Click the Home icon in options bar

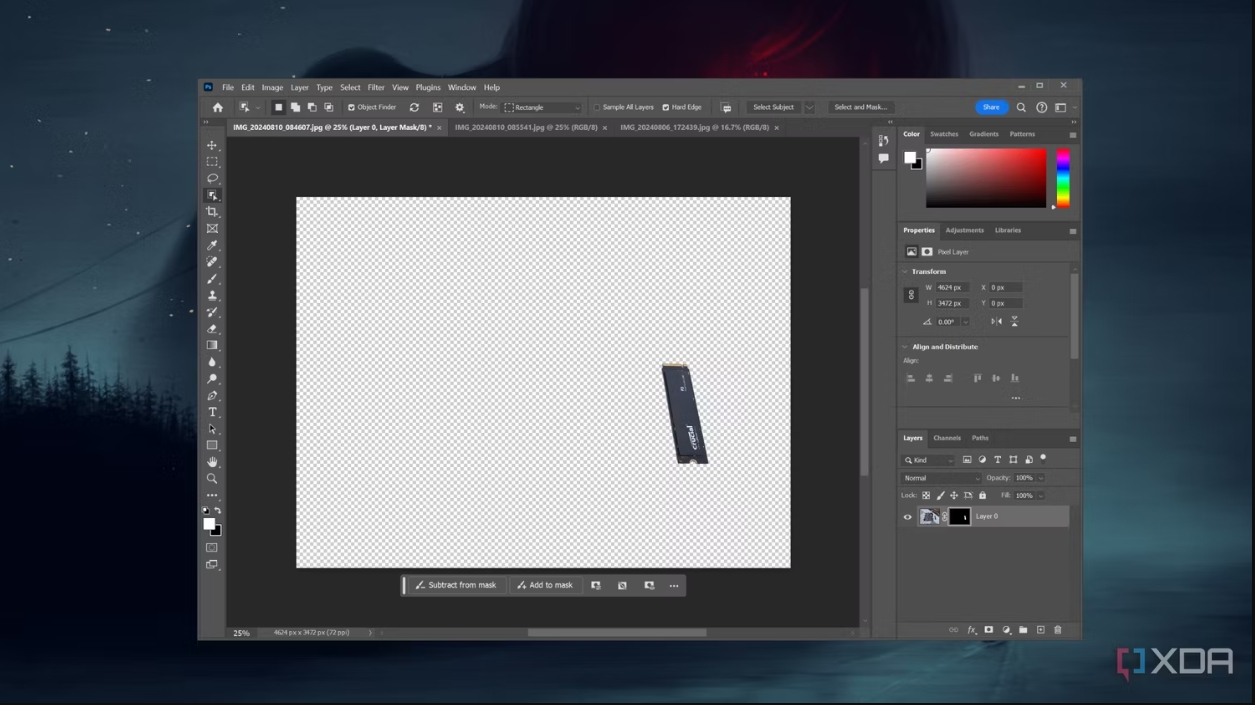point(218,107)
